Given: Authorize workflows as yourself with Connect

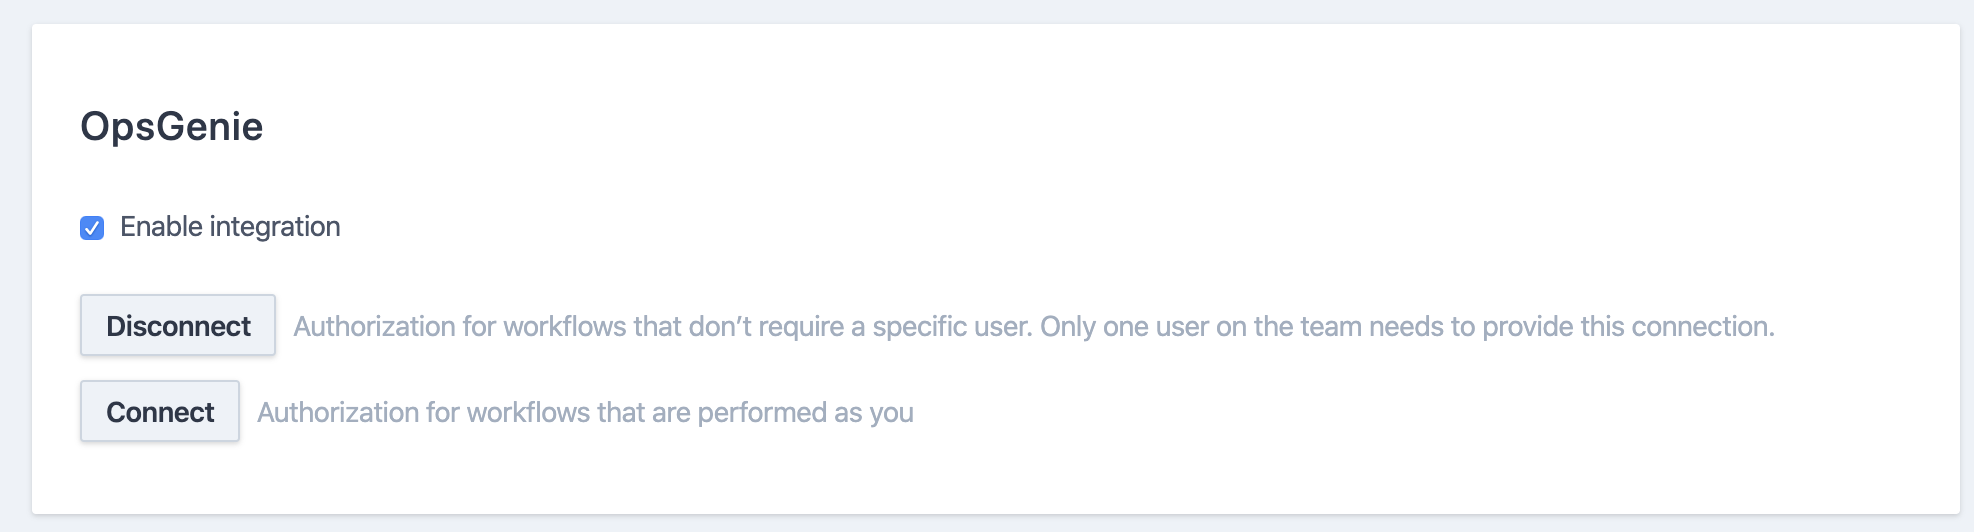Looking at the screenshot, I should (160, 411).
